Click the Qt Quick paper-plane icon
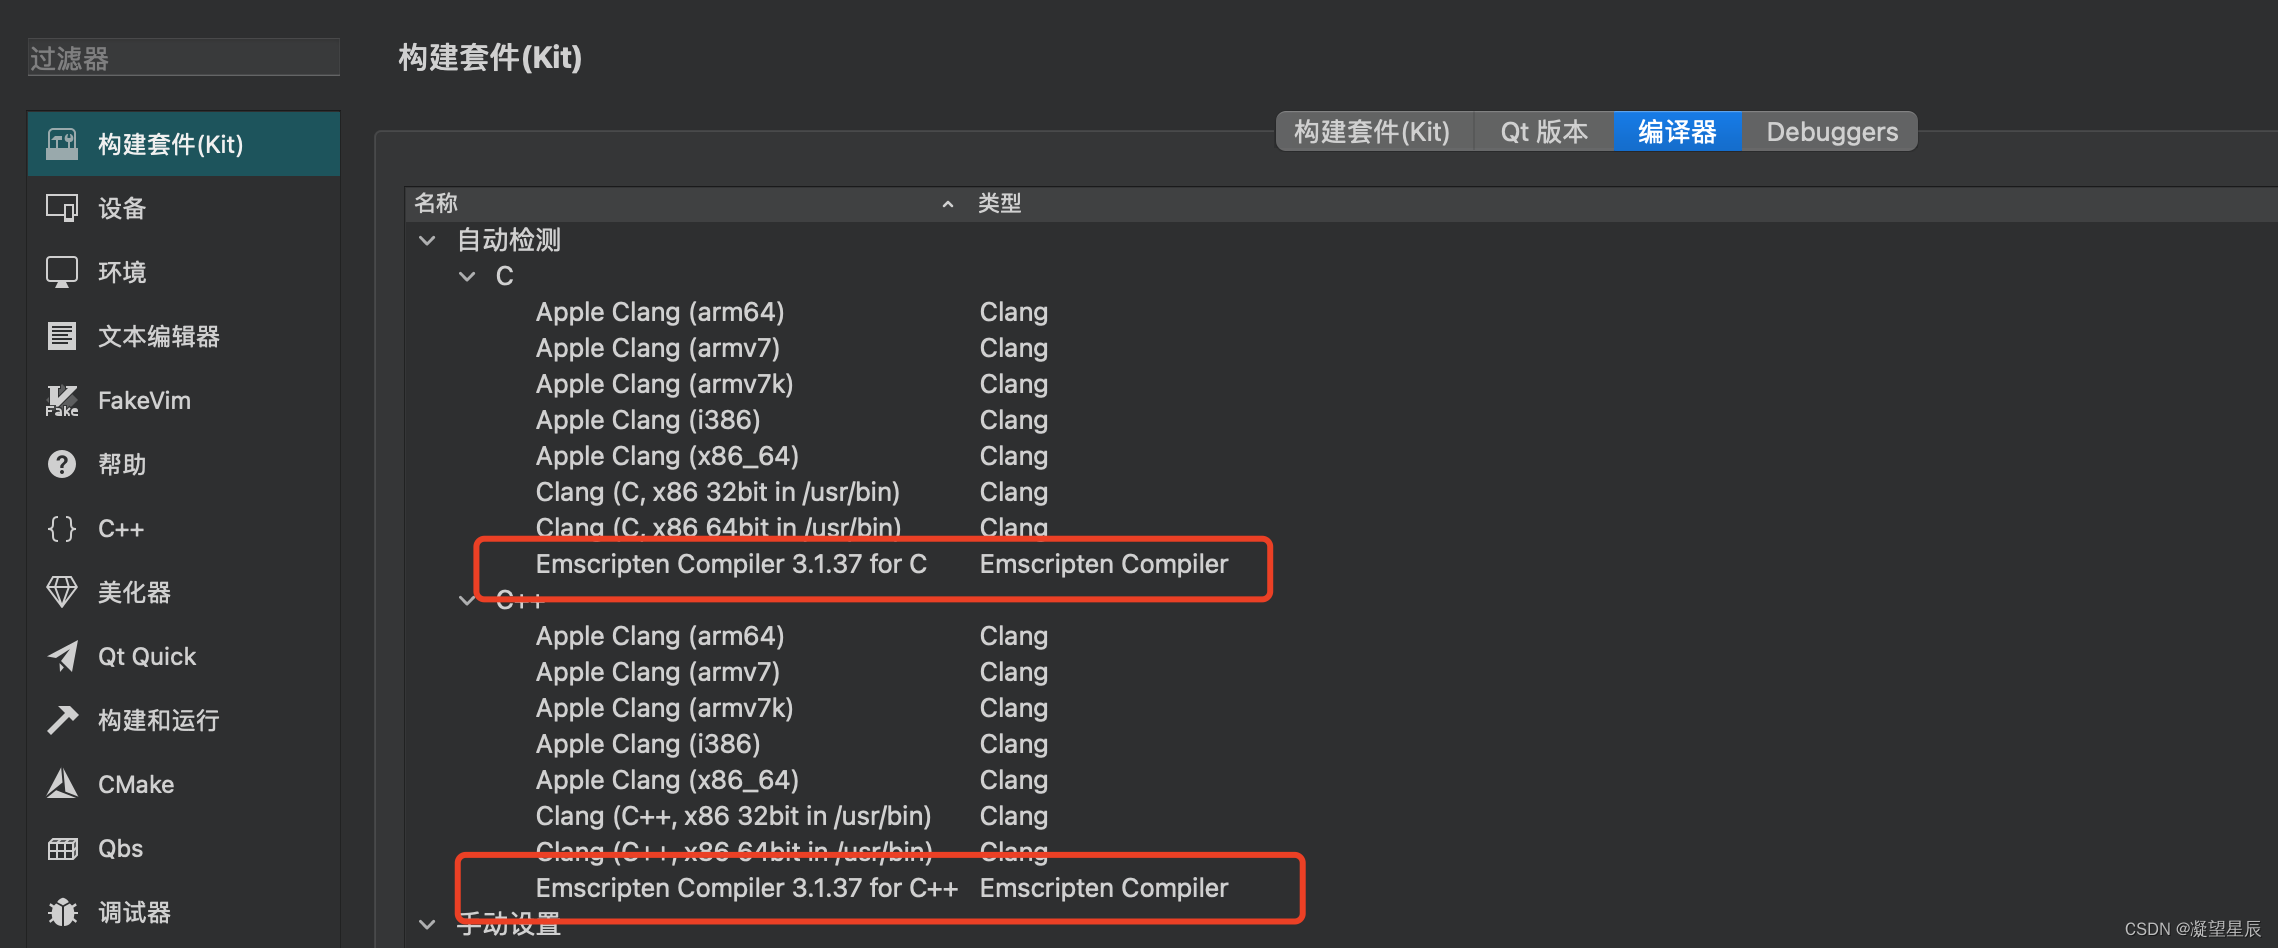The height and width of the screenshot is (948, 2278). pyautogui.click(x=62, y=656)
